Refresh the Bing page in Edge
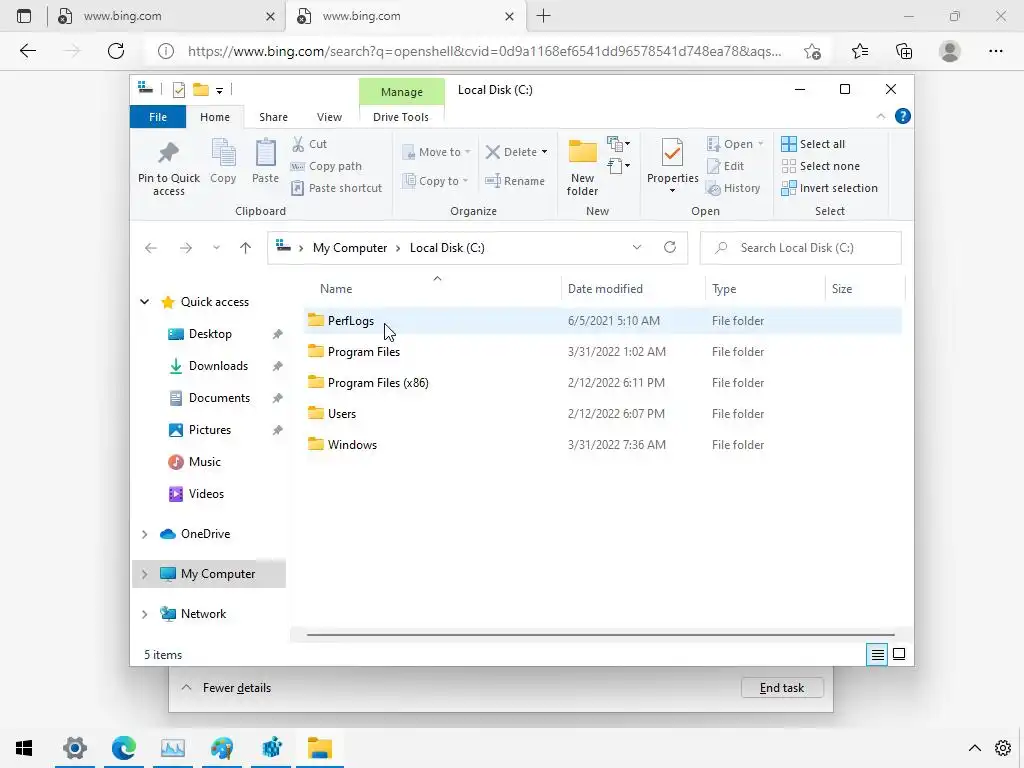1024x768 pixels. [x=116, y=51]
